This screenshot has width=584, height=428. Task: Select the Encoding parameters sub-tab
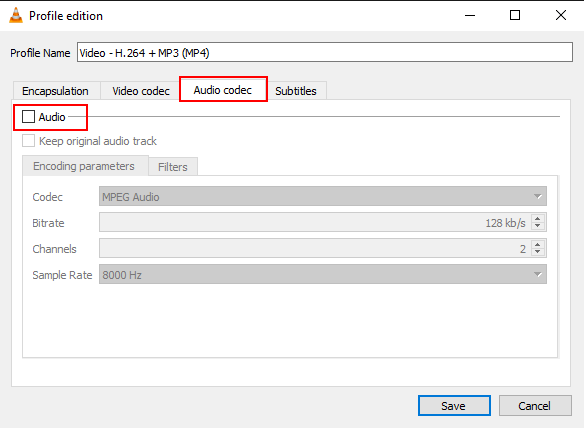[84, 166]
